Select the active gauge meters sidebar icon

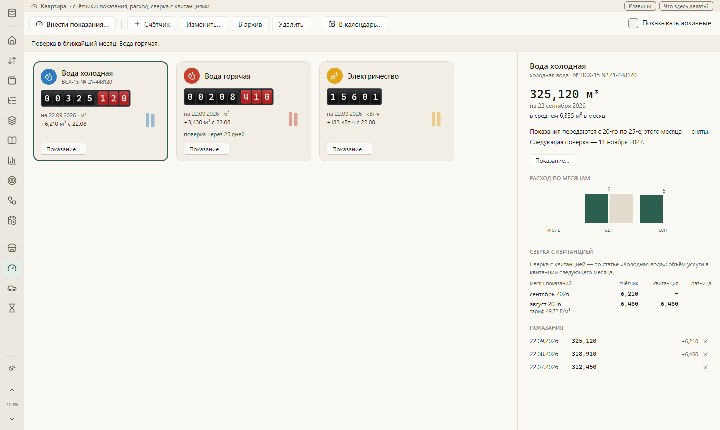pyautogui.click(x=12, y=268)
